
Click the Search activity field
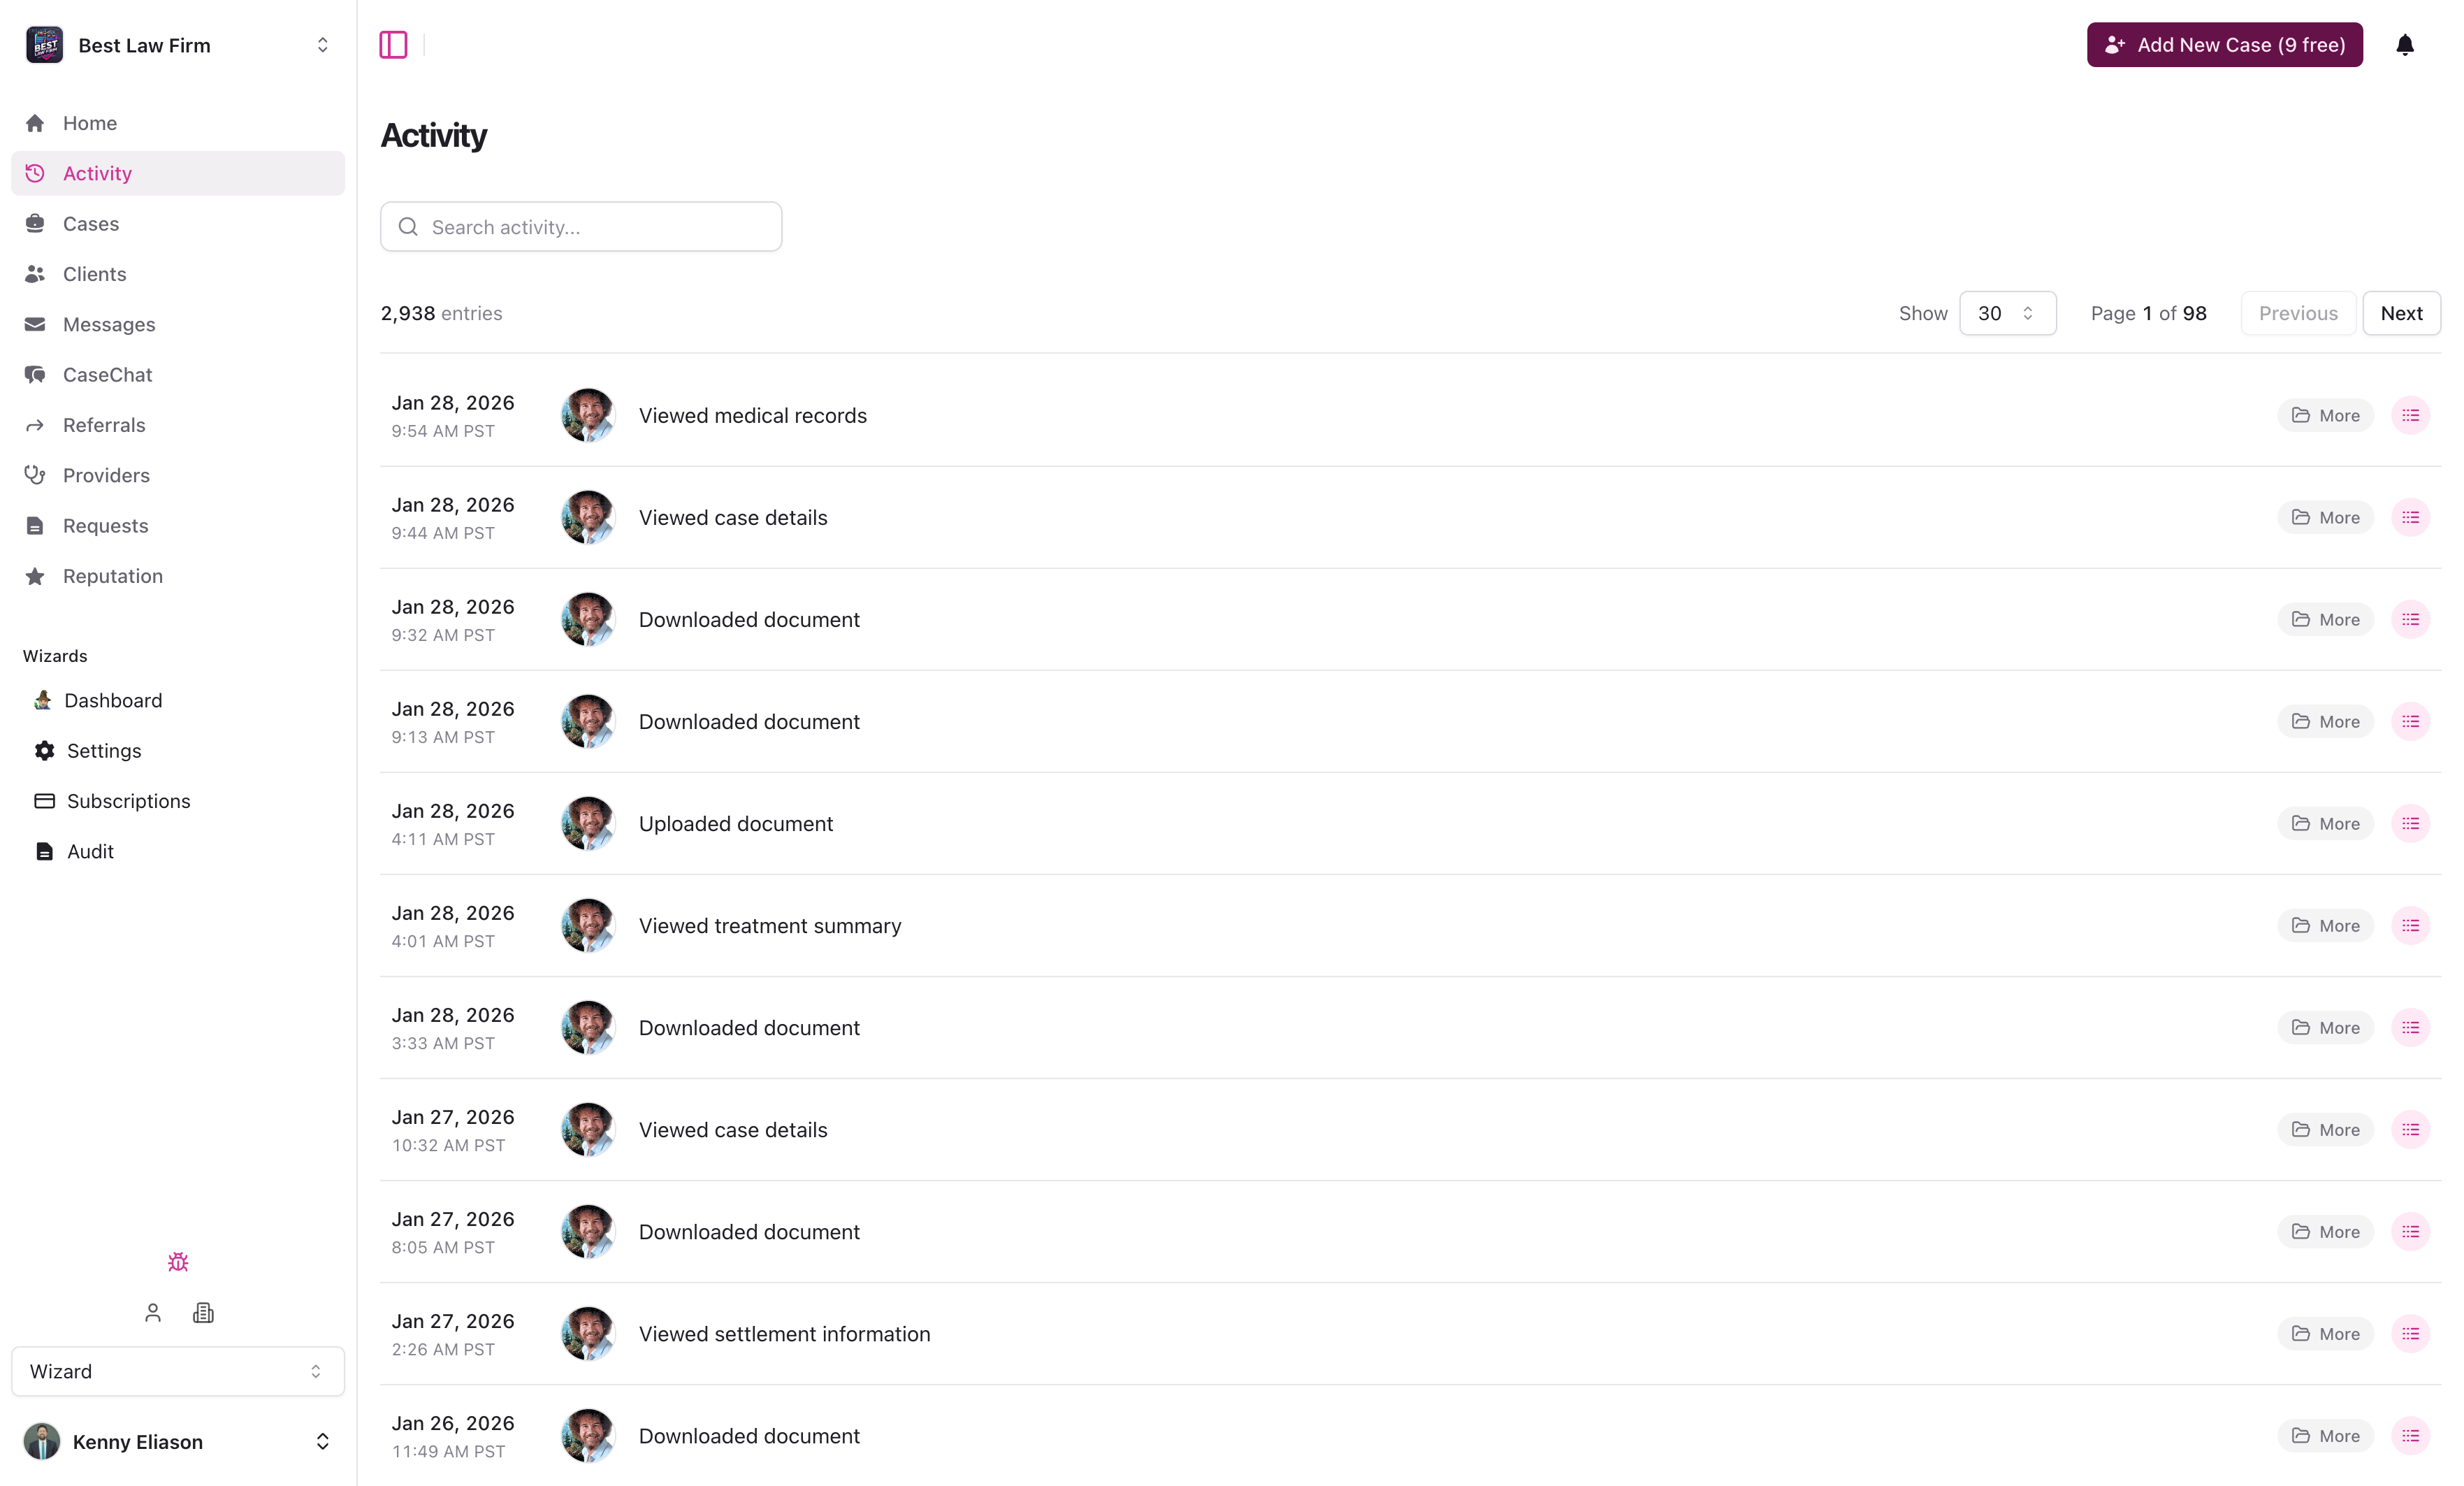580,226
